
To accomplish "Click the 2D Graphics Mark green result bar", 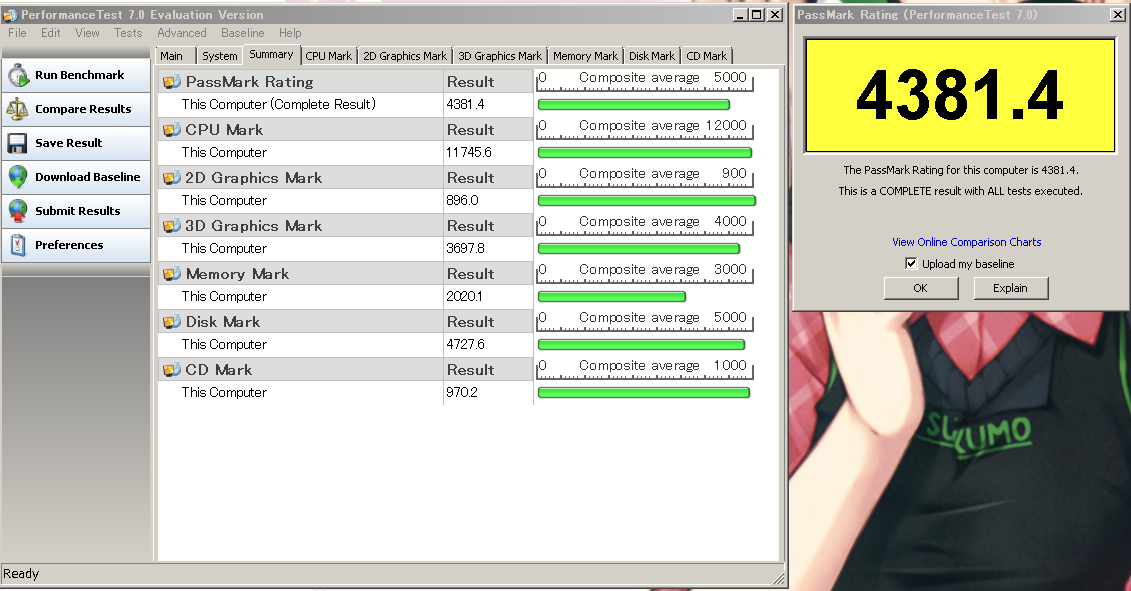I will click(x=647, y=201).
